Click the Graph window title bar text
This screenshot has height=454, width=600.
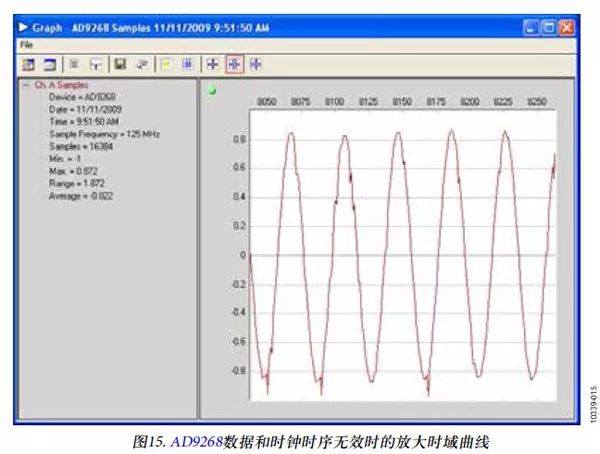[x=151, y=28]
